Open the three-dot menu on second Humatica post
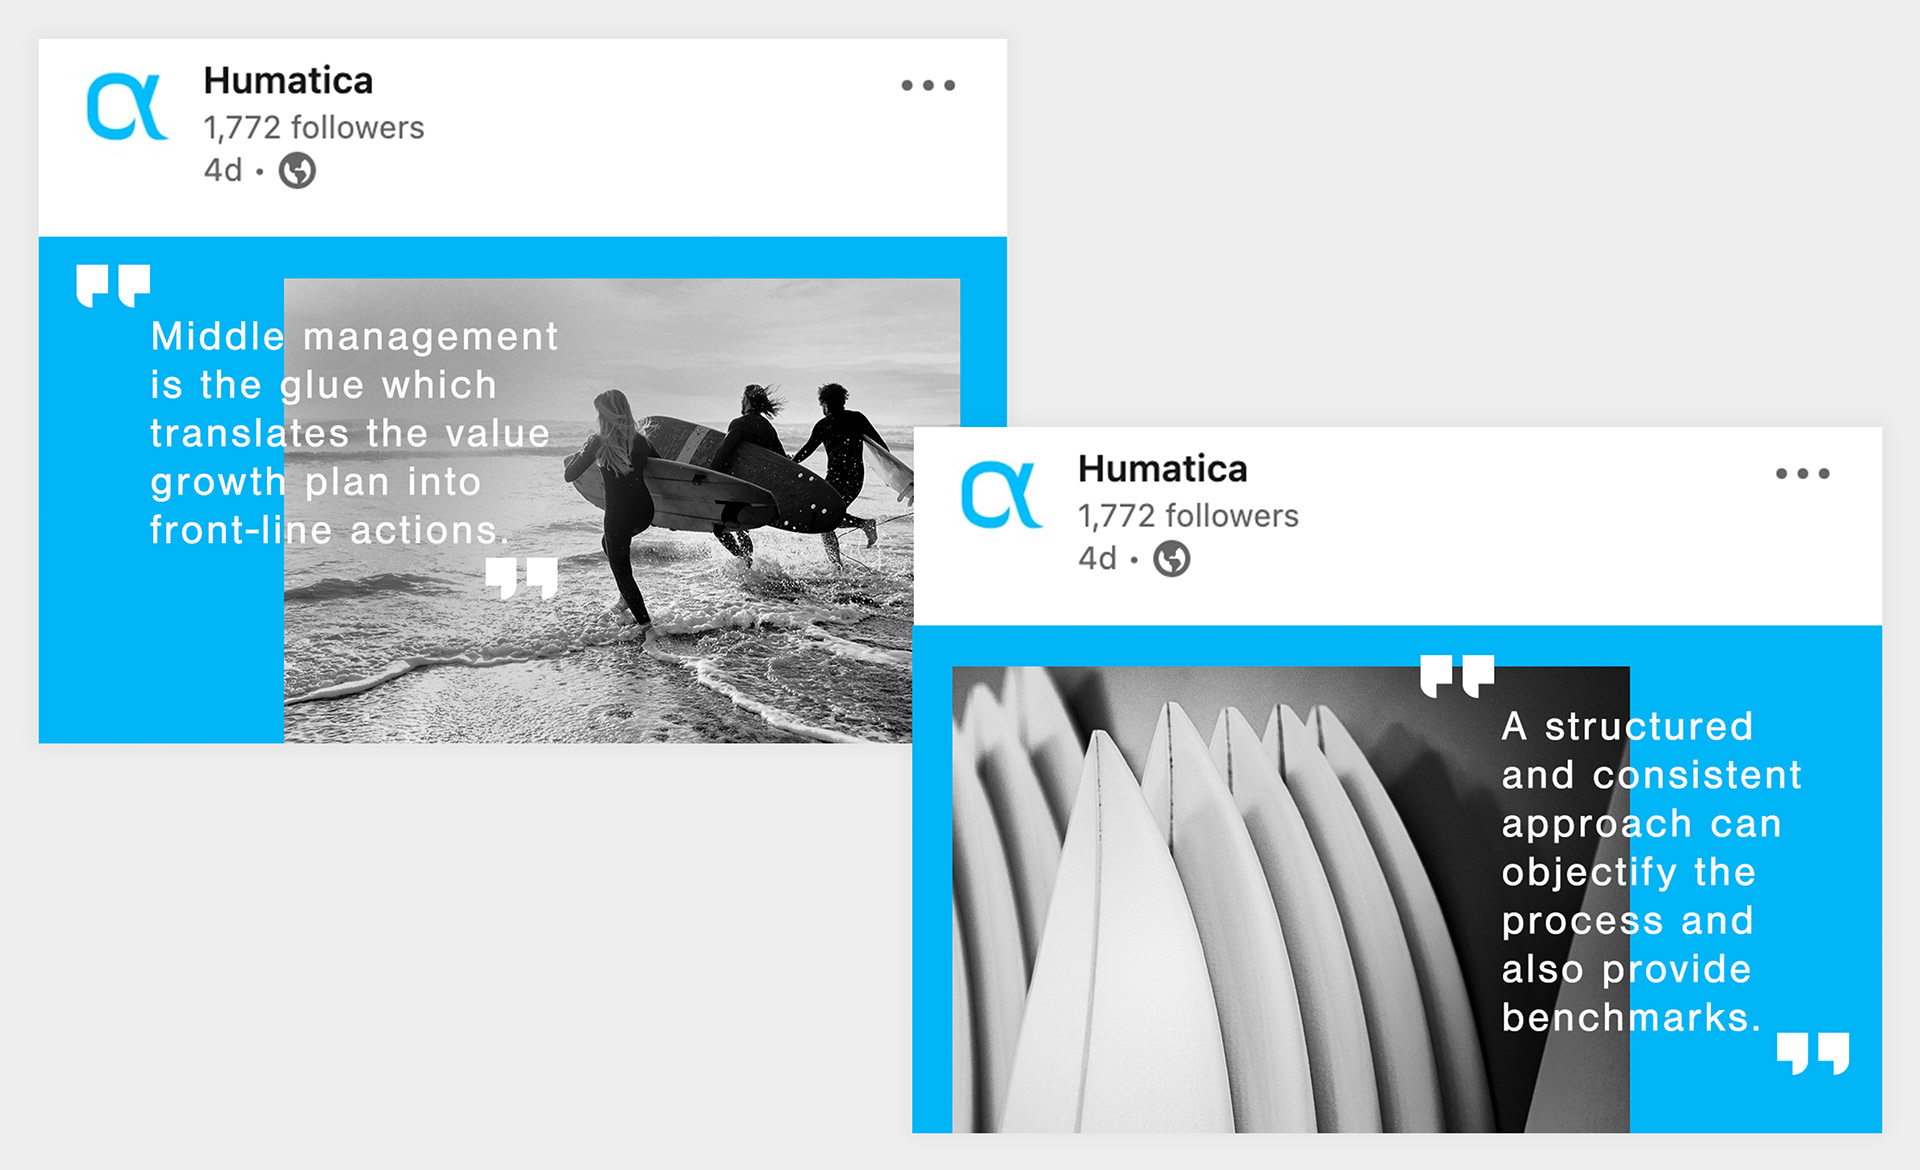Screen dimensions: 1920x1170 [x=1802, y=473]
